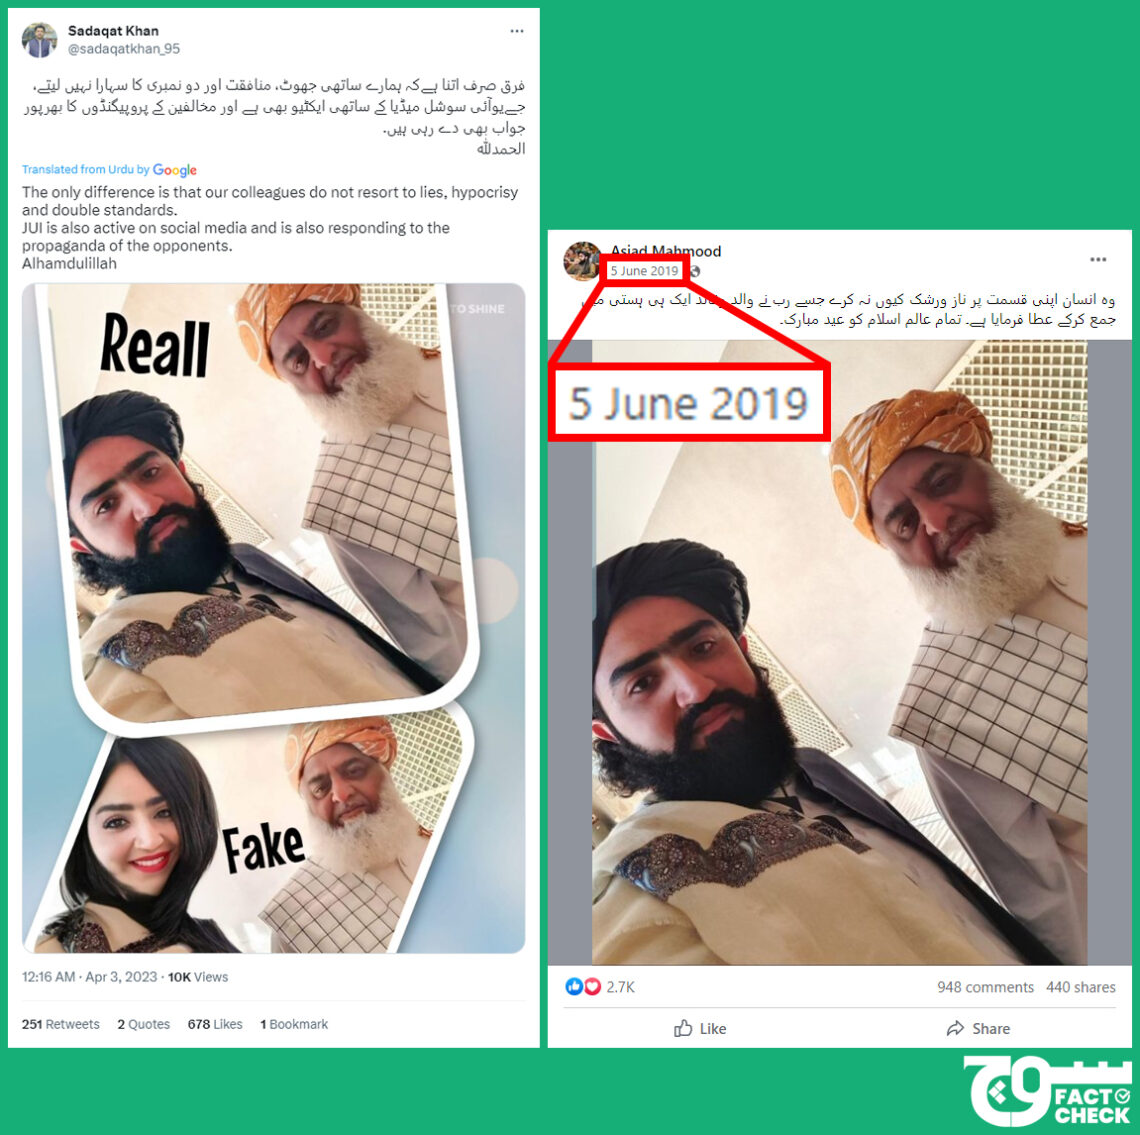Click the Translated from Urdu by Google link
The height and width of the screenshot is (1135, 1140).
tap(109, 169)
